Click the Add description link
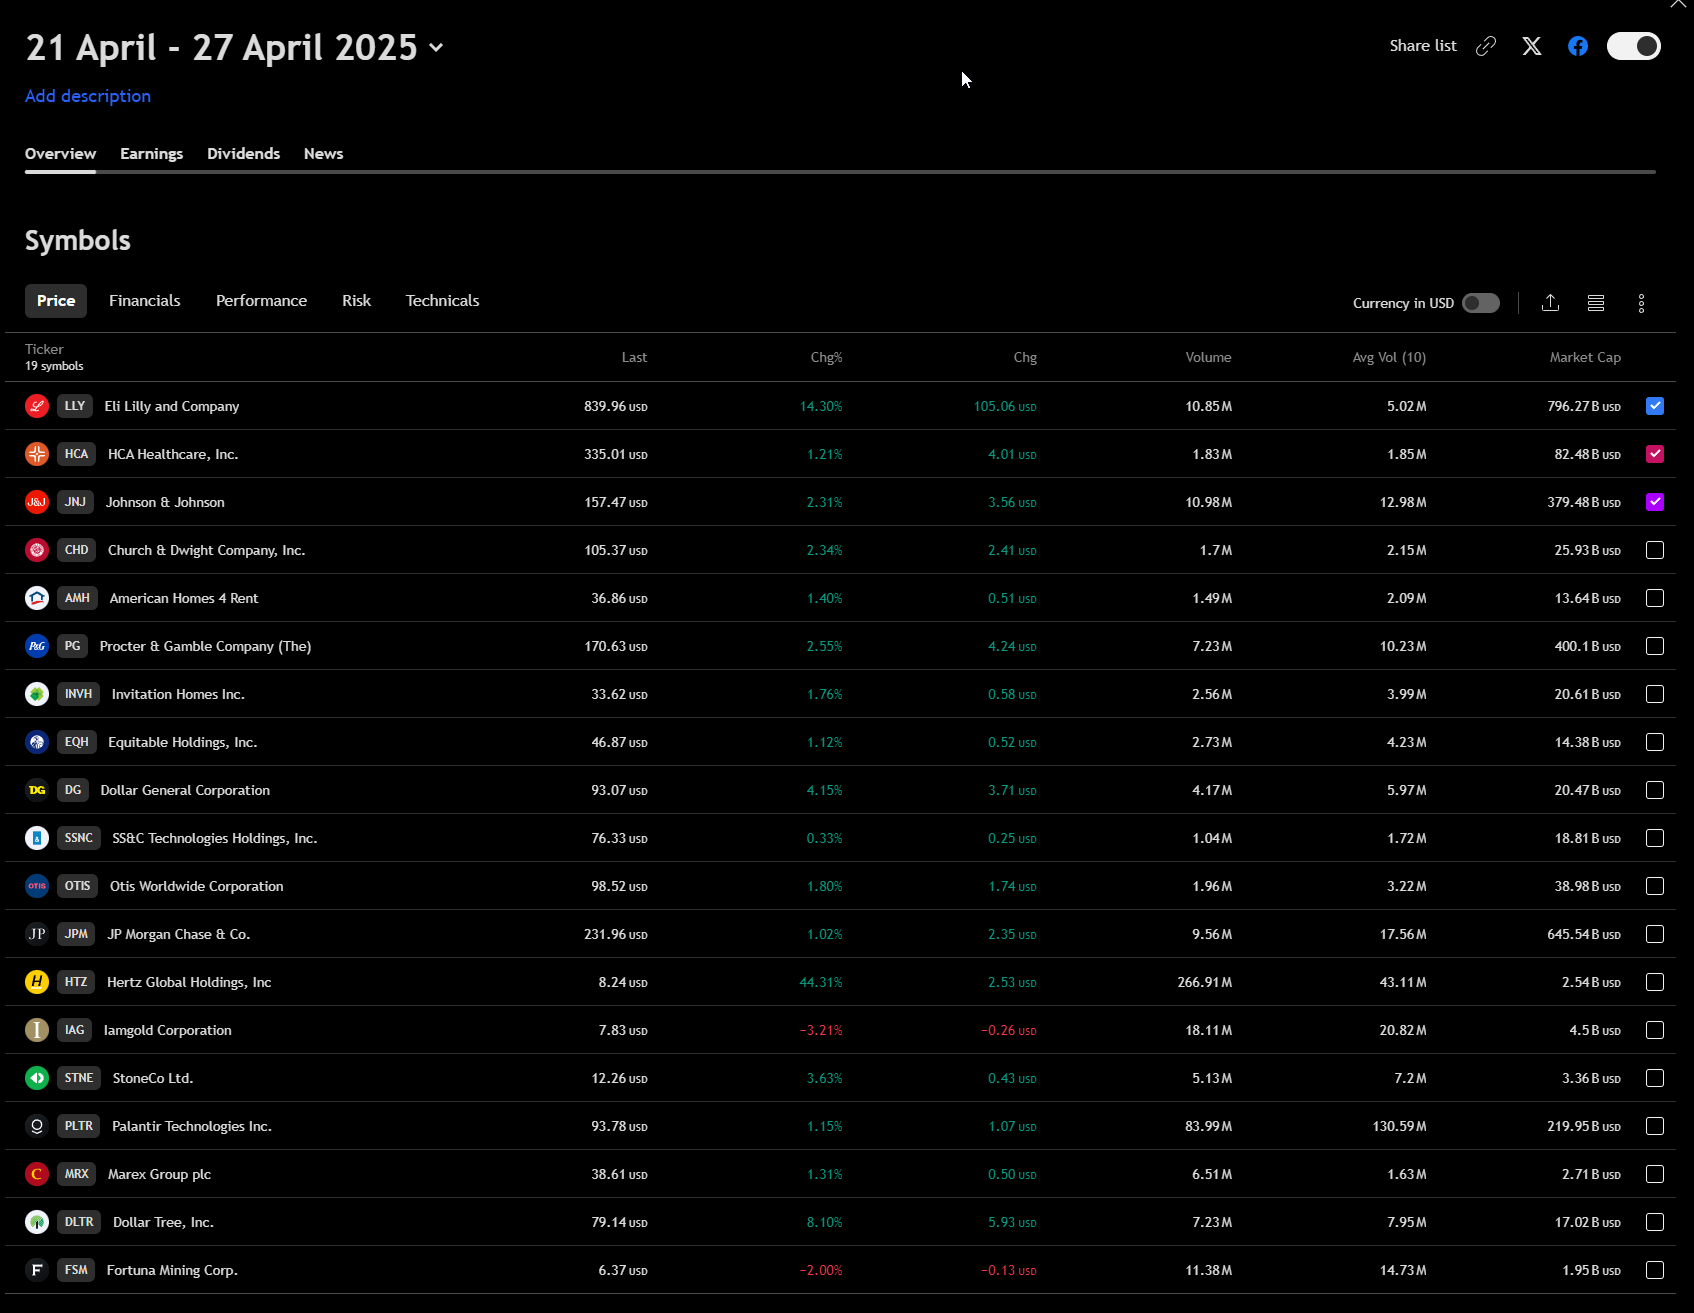This screenshot has height=1313, width=1694. [x=88, y=96]
